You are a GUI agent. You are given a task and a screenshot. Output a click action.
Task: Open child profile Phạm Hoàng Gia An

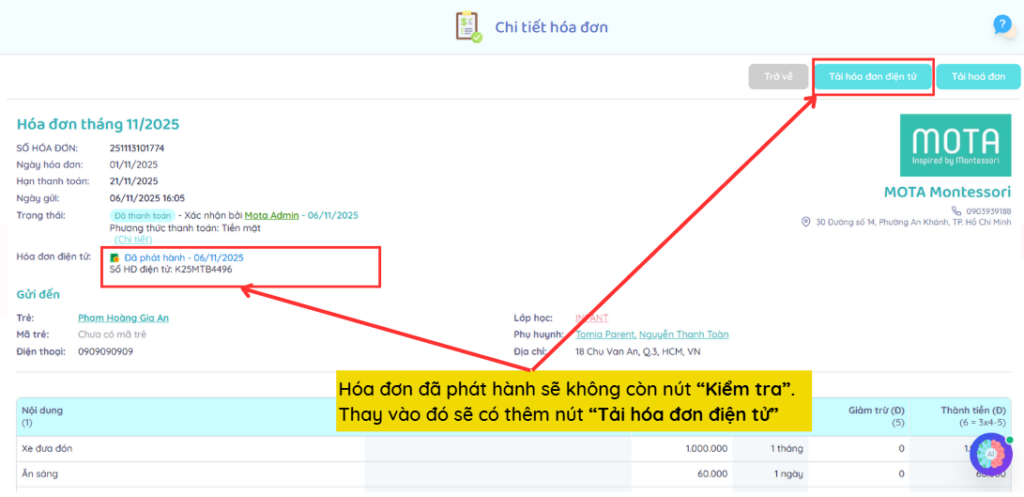click(x=123, y=318)
